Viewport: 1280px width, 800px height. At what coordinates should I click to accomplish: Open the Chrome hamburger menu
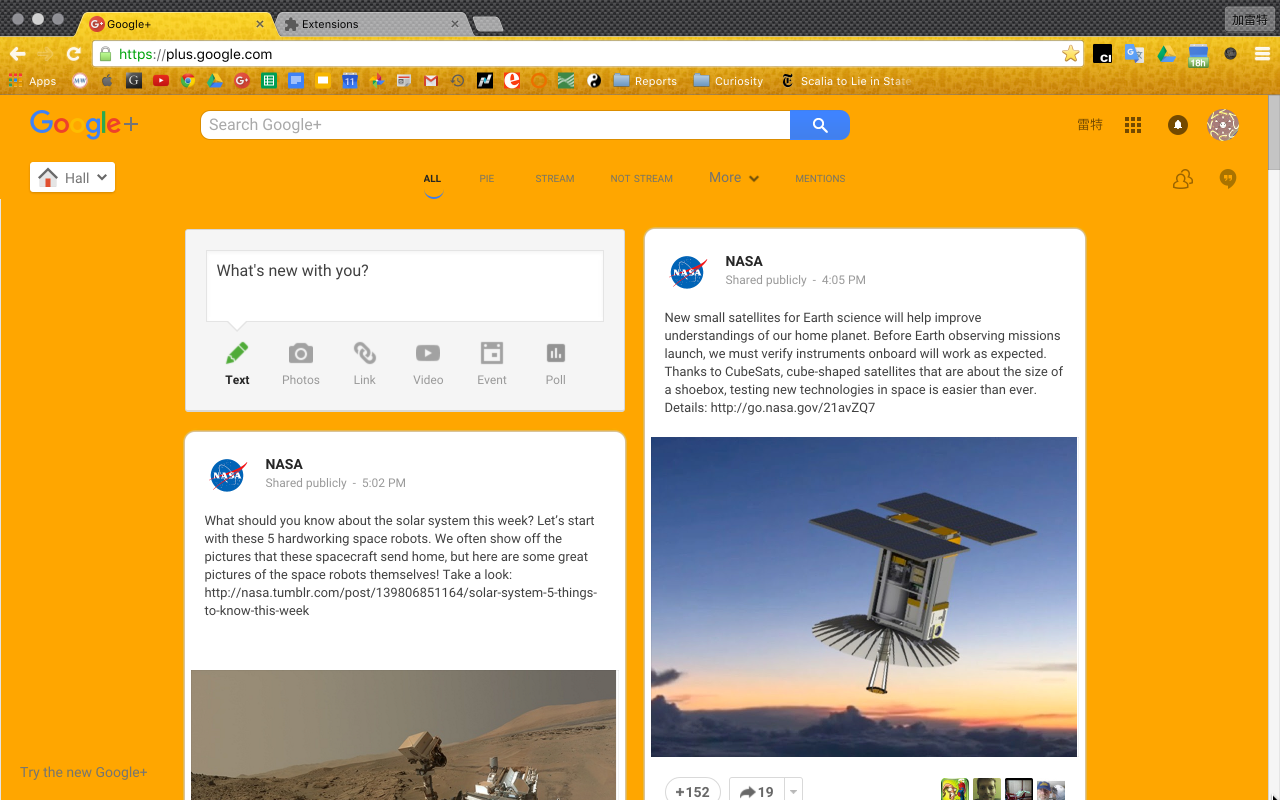[1262, 54]
